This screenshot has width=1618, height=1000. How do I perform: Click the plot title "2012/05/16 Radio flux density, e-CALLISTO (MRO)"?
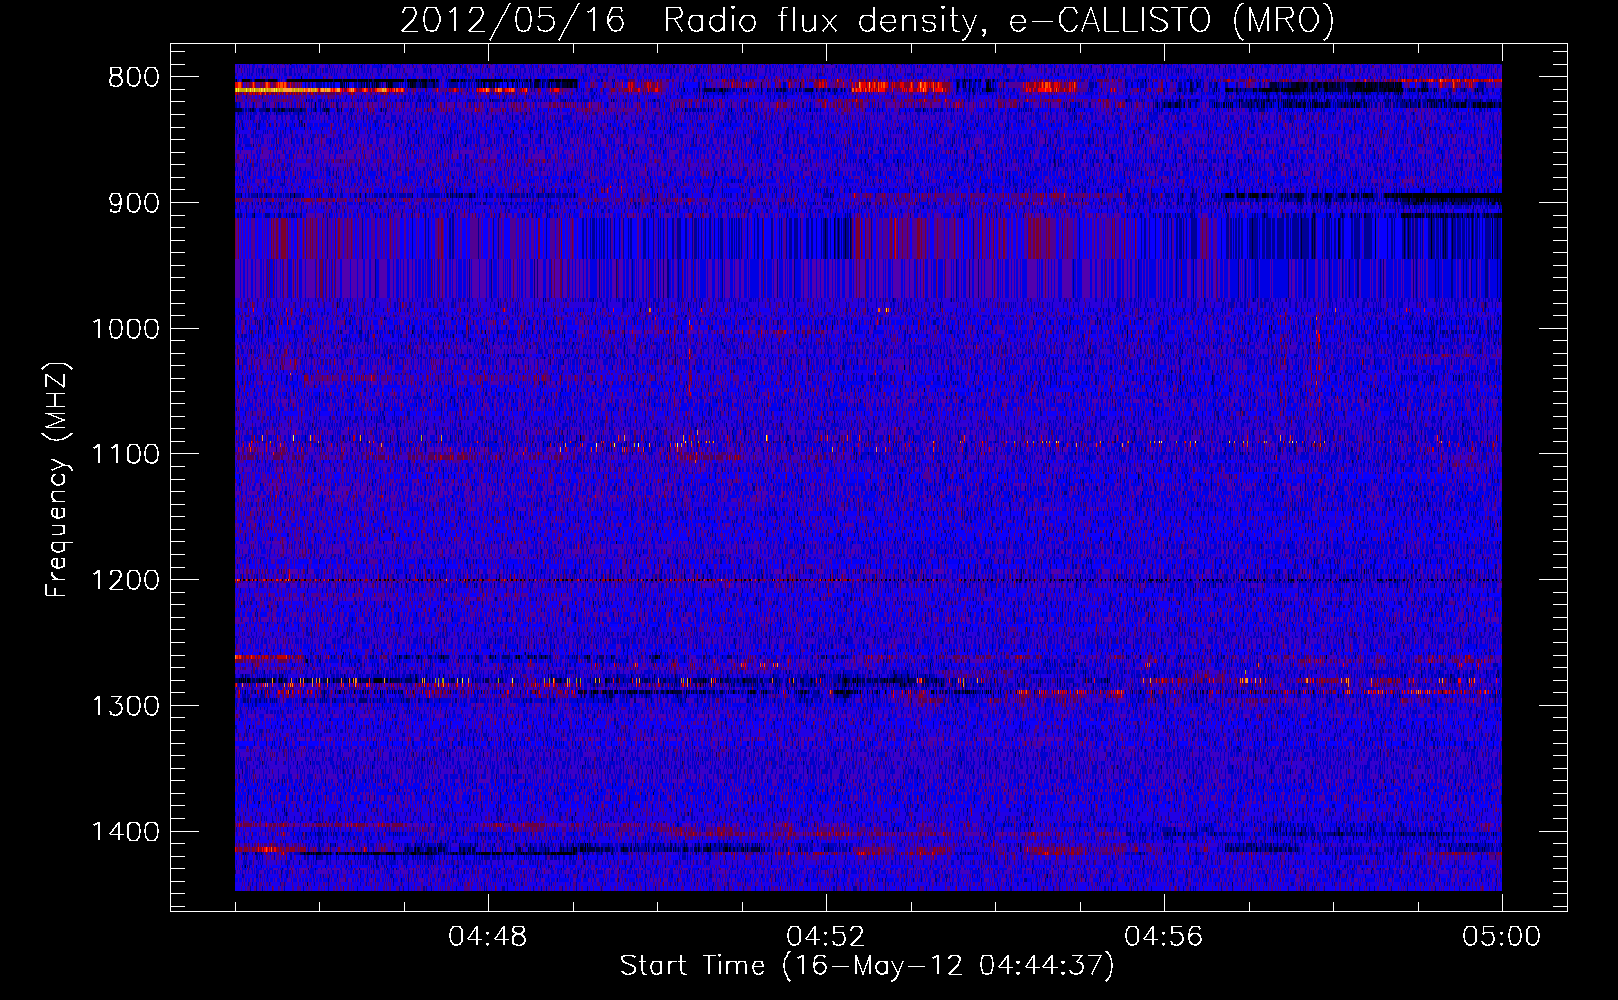pos(867,21)
